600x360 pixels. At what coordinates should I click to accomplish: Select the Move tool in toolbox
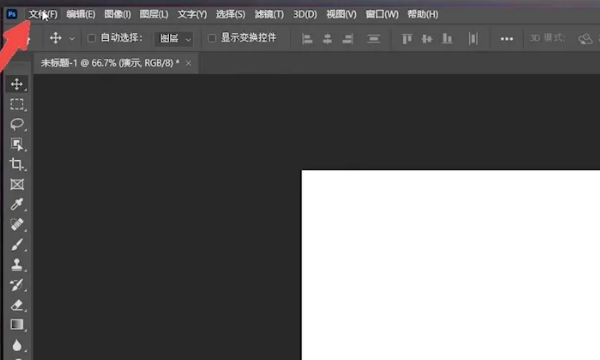click(17, 84)
